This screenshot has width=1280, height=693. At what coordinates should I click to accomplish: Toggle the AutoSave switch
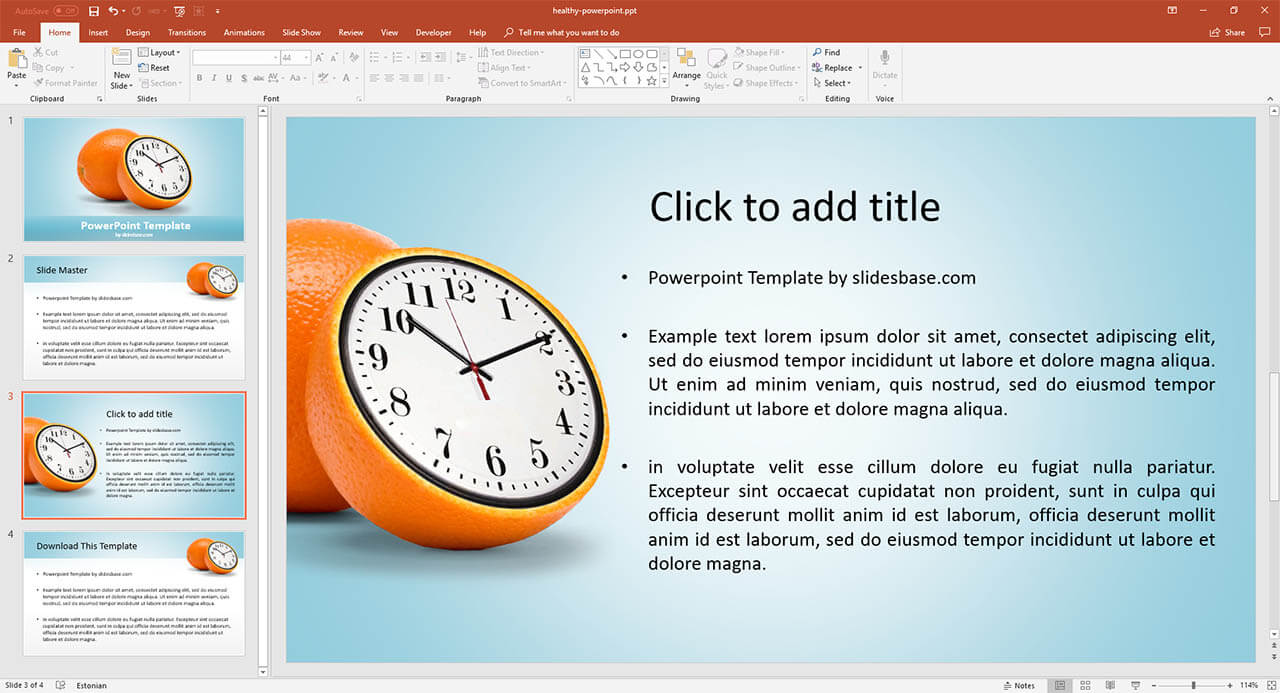pos(65,11)
